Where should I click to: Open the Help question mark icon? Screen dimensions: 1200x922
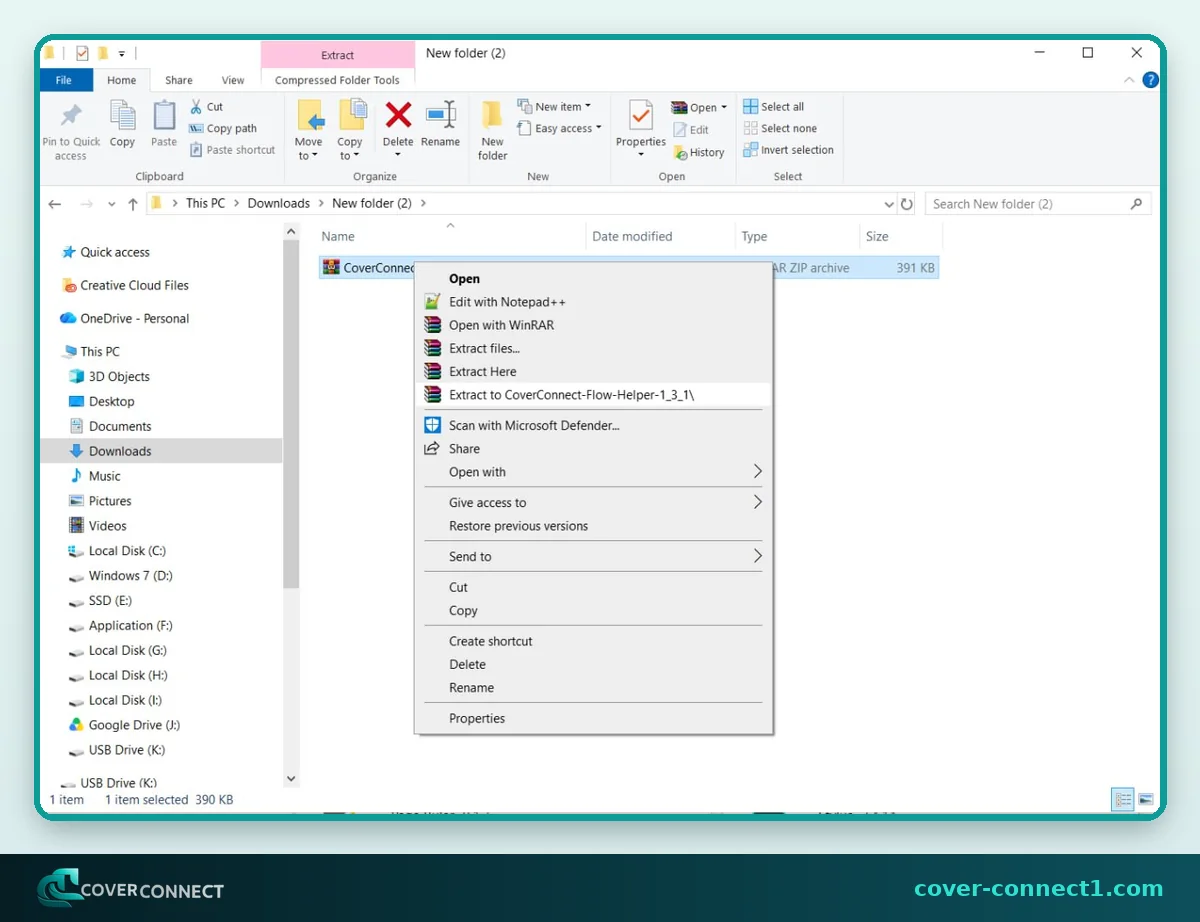pos(1150,80)
